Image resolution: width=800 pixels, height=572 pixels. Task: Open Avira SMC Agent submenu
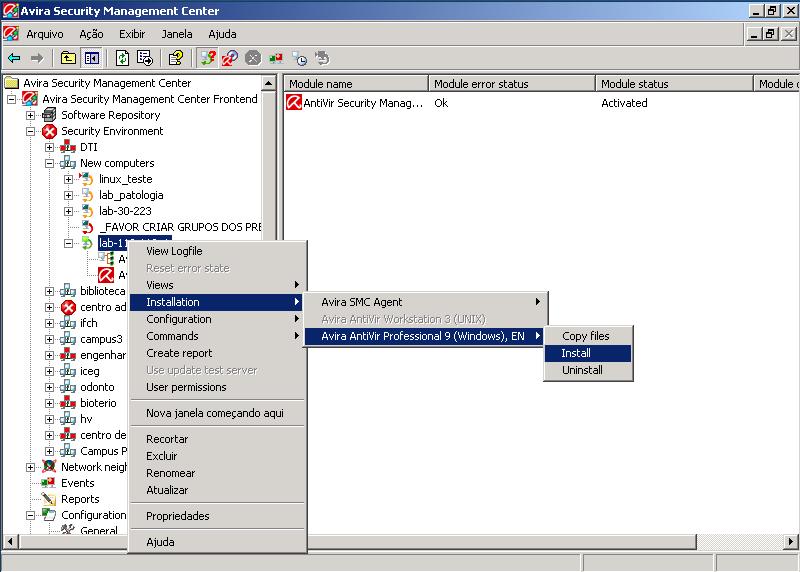coord(424,302)
